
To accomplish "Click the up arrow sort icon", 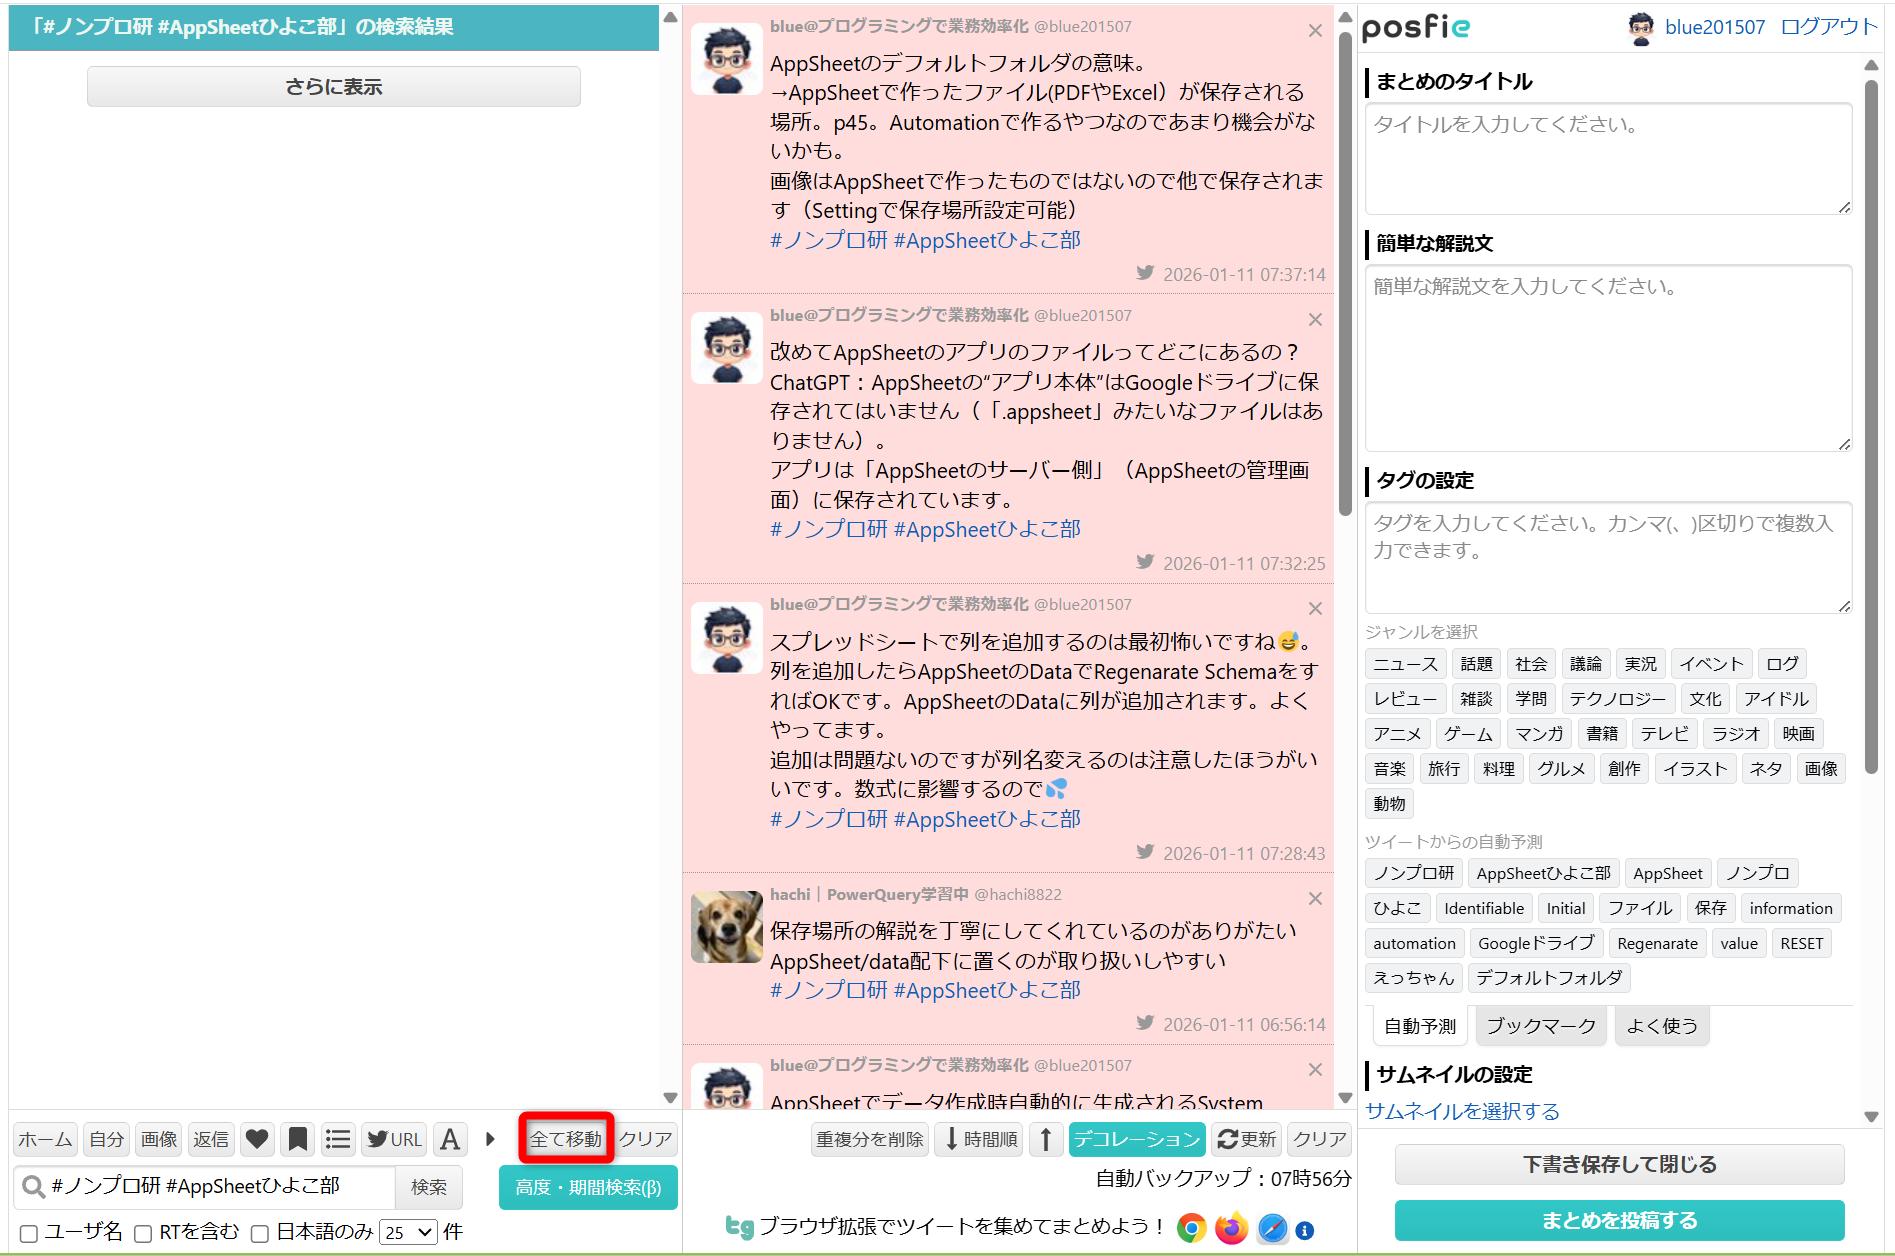I will point(1045,1139).
